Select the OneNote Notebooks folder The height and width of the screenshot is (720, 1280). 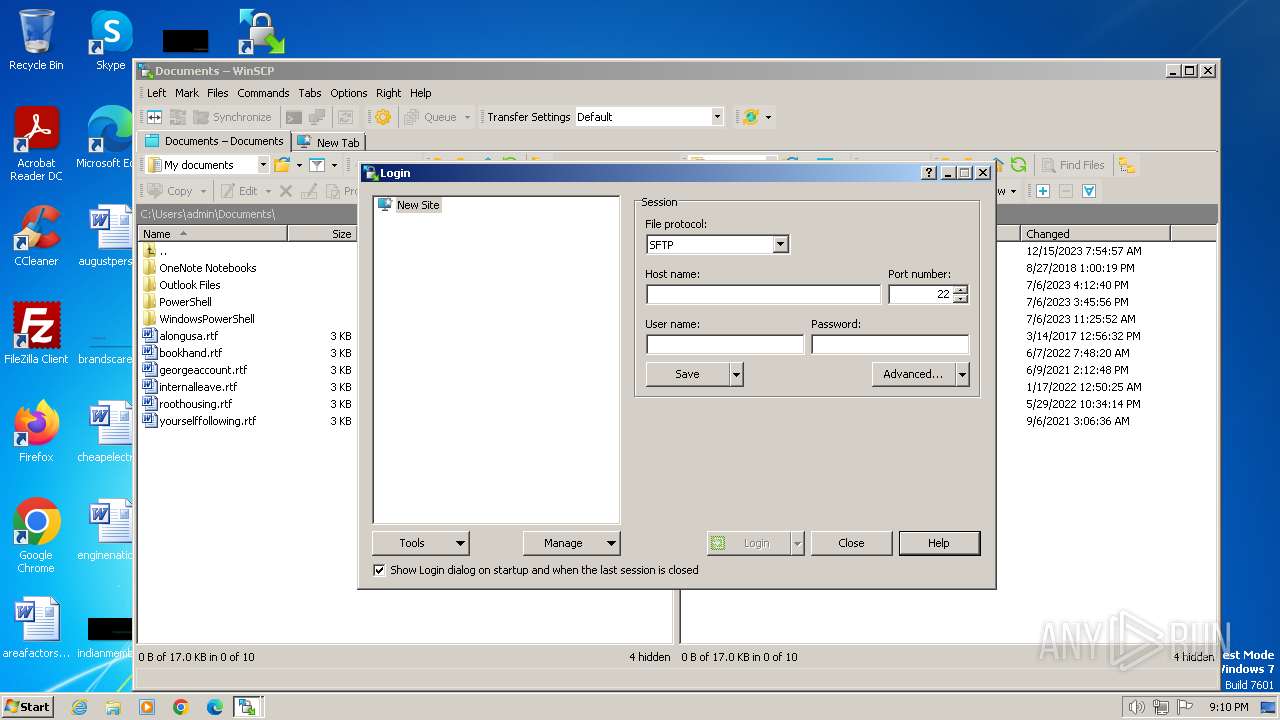point(208,268)
